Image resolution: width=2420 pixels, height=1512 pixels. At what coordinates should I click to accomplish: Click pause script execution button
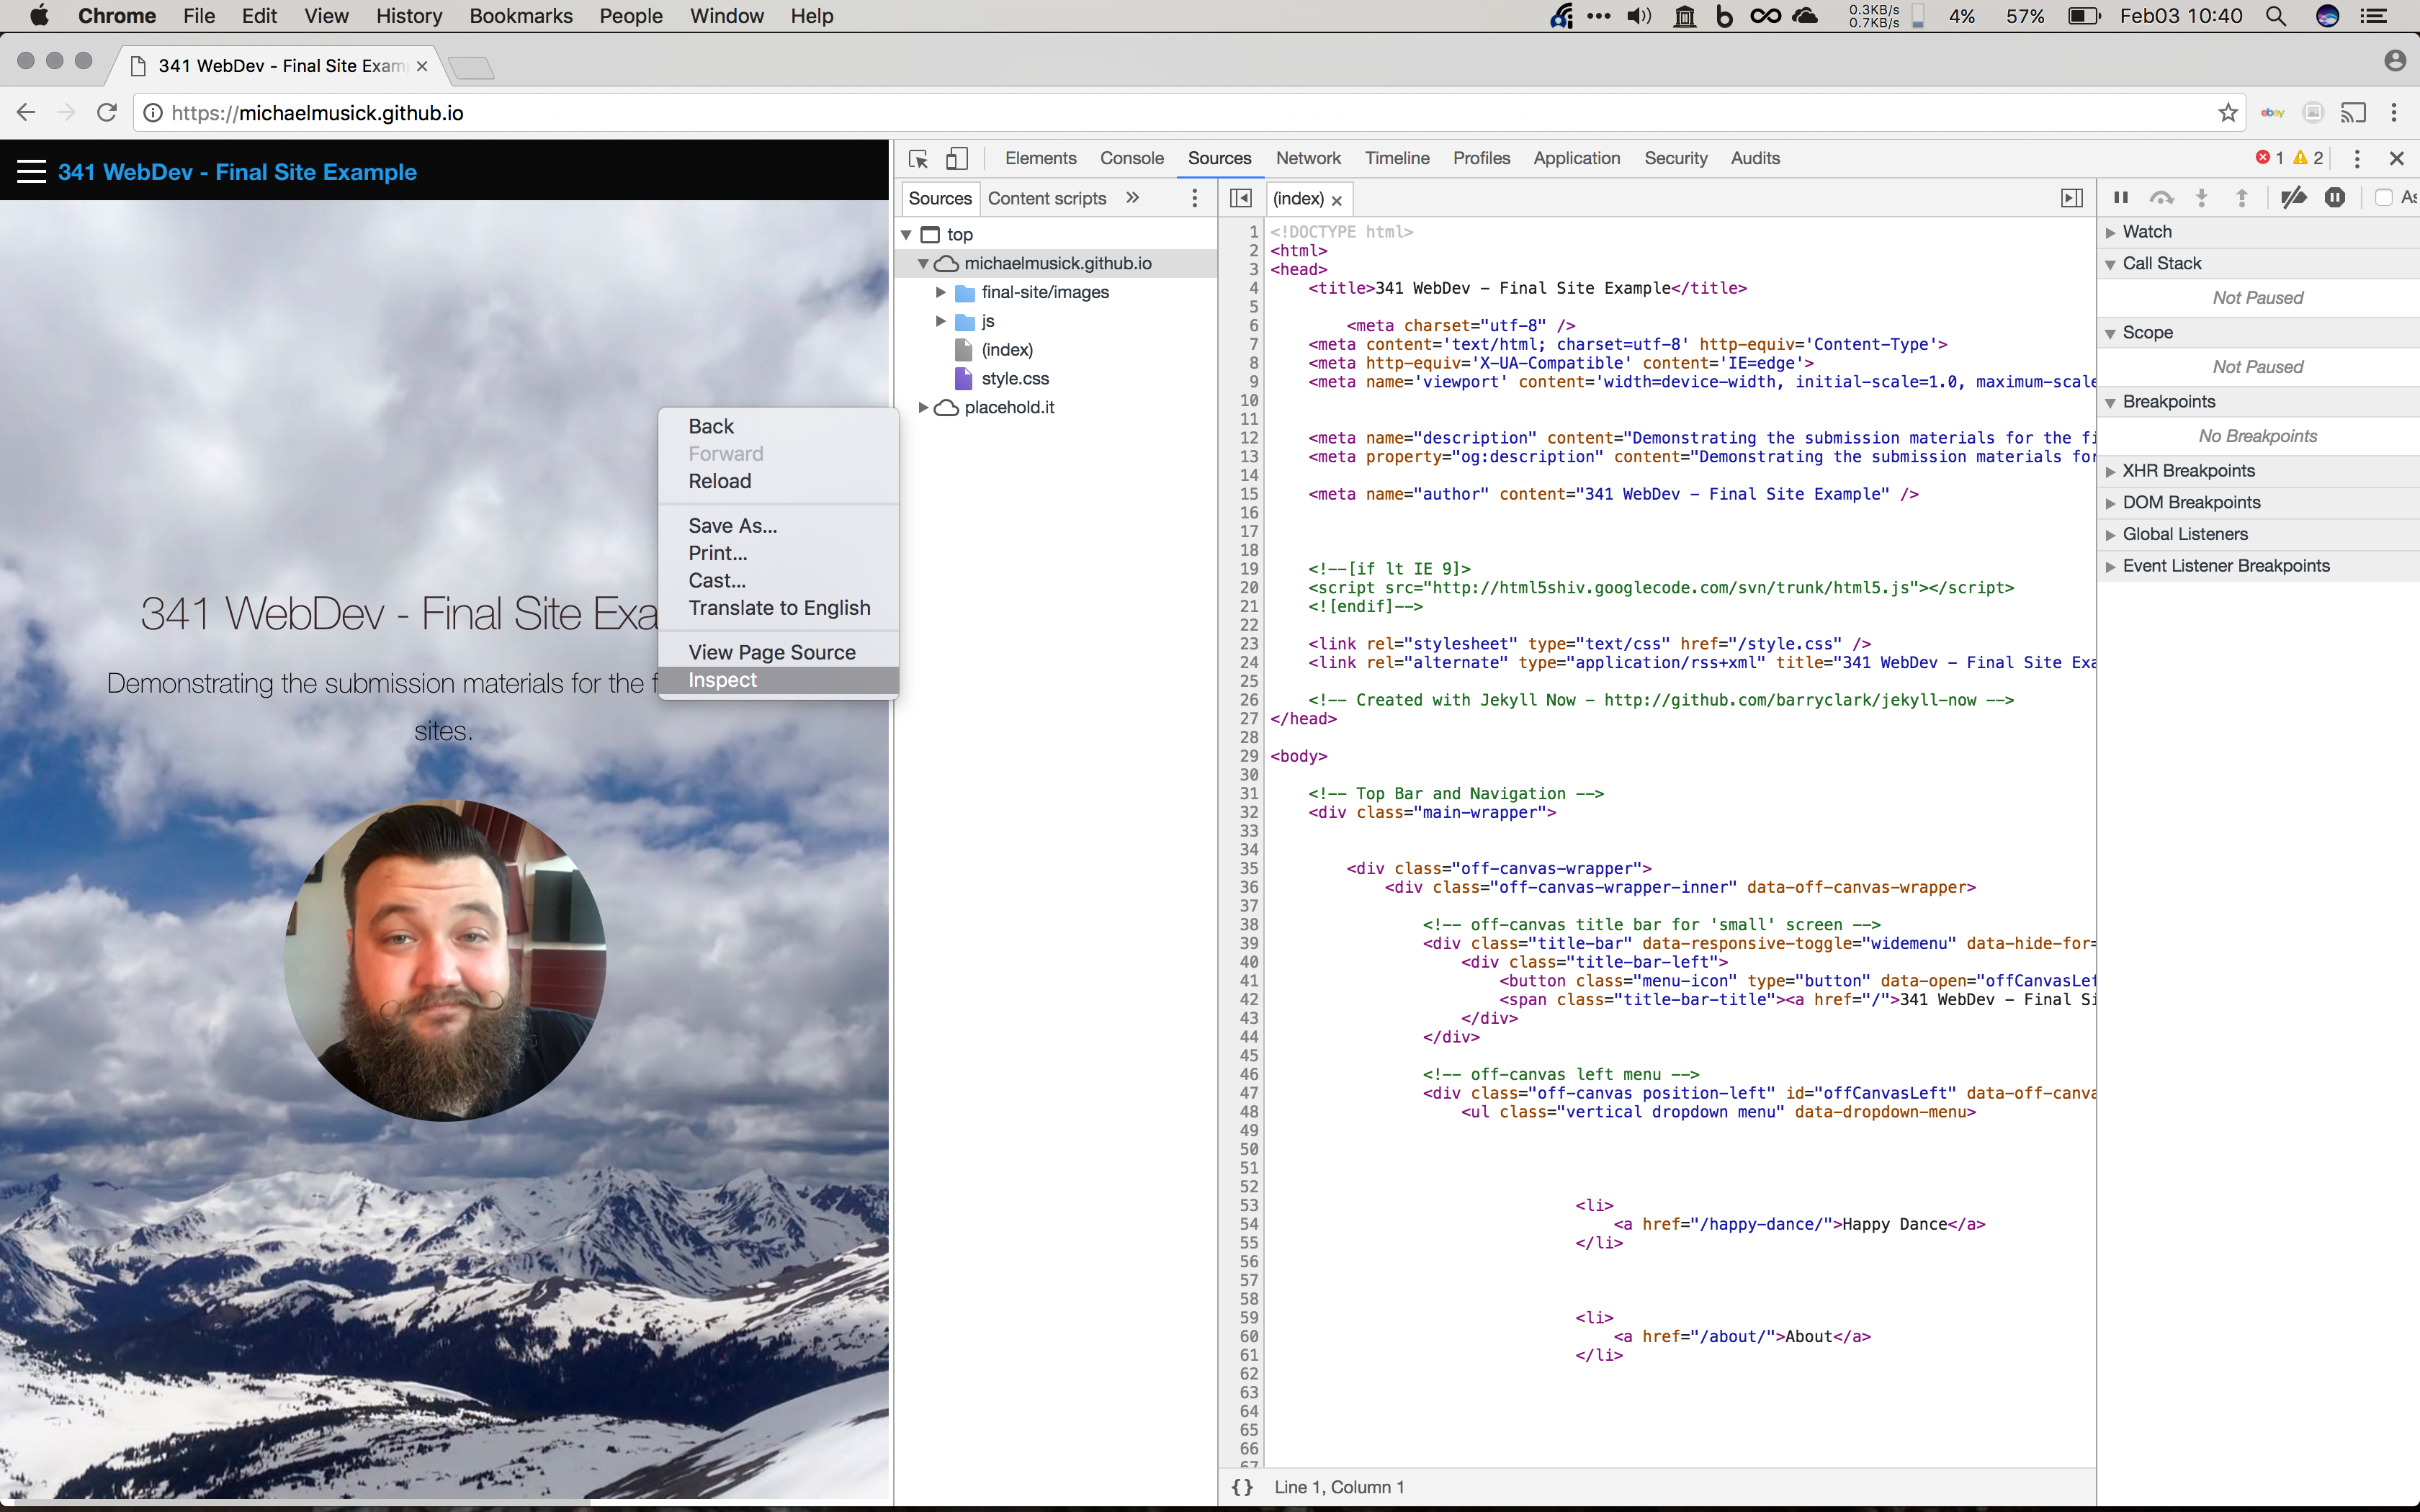click(x=2120, y=198)
